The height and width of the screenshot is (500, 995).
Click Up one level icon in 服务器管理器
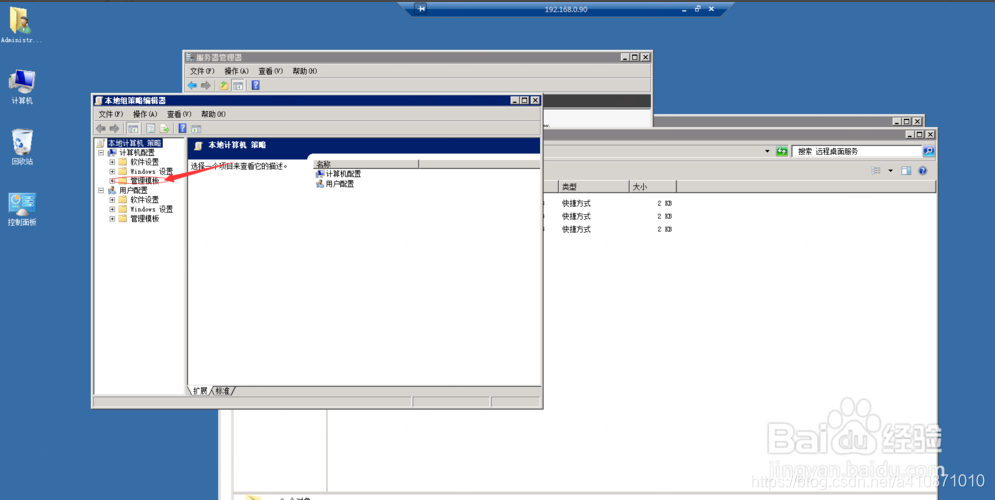tap(224, 85)
